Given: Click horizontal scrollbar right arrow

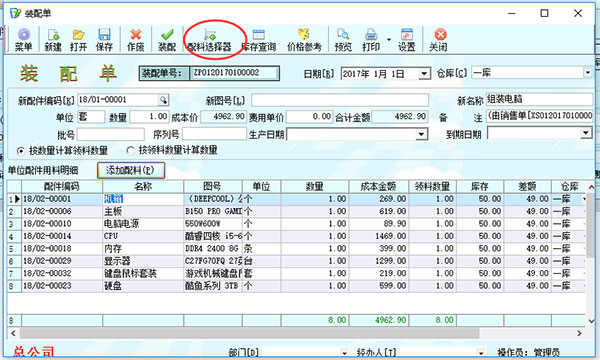Looking at the screenshot, I should [x=579, y=334].
